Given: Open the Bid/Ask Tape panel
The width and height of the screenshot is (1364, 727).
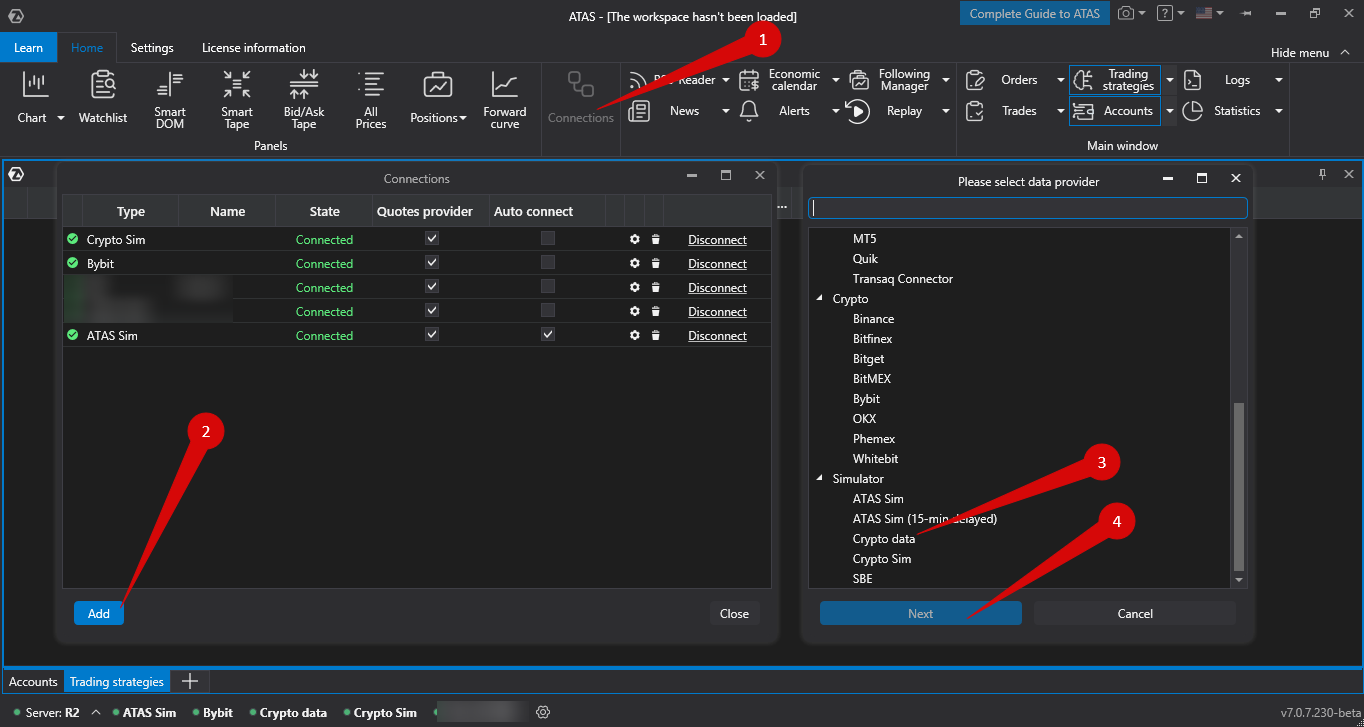Looking at the screenshot, I should [x=304, y=100].
